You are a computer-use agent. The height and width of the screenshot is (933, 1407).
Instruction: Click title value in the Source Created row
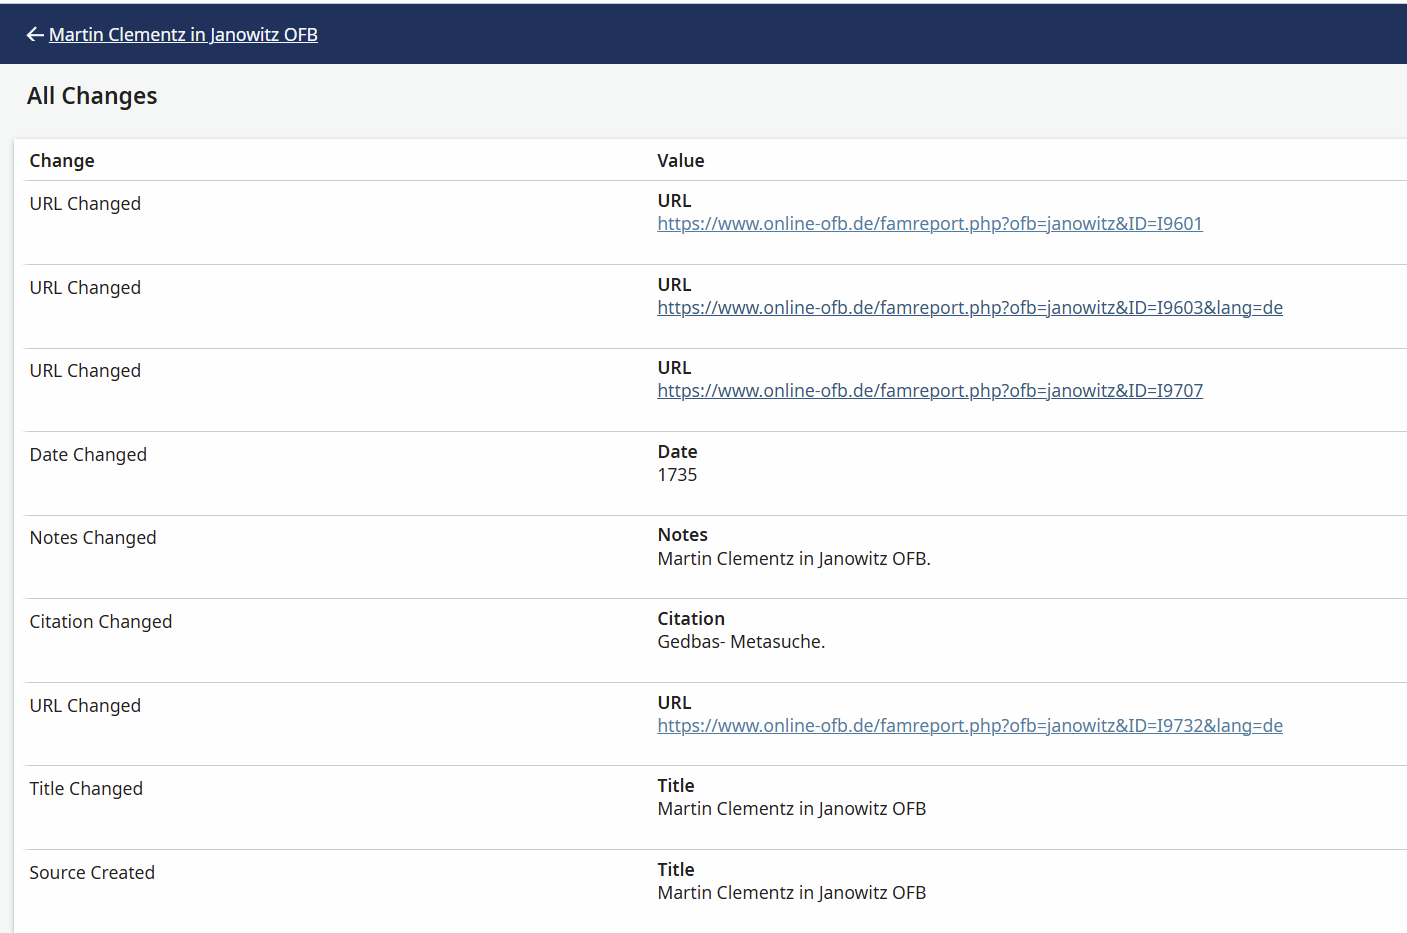pyautogui.click(x=791, y=893)
